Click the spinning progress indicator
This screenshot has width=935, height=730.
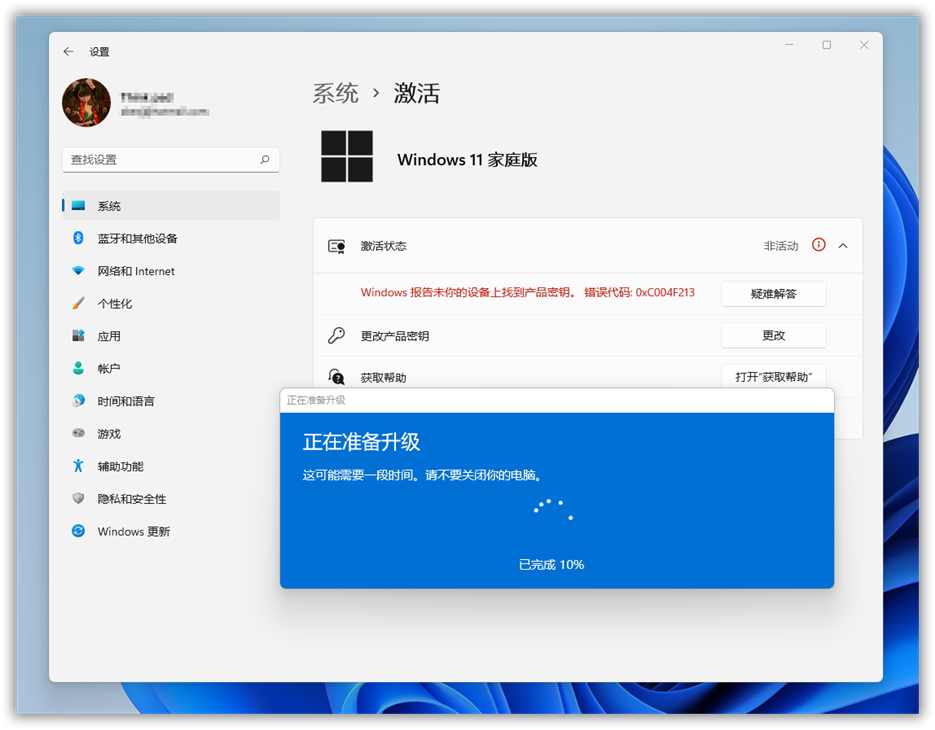pos(553,510)
